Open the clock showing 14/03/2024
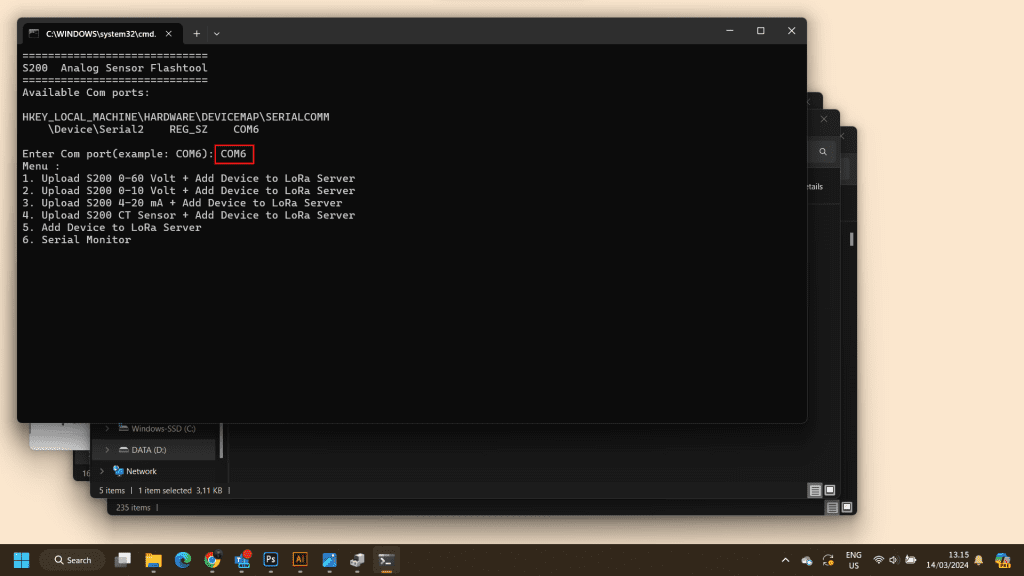The width and height of the screenshot is (1024, 576). pyautogui.click(x=958, y=560)
